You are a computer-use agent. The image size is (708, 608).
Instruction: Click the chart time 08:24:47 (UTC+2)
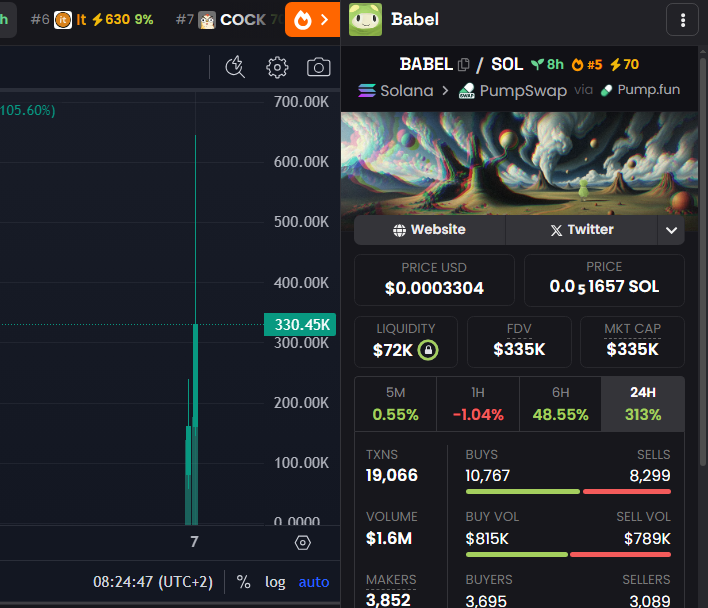(153, 582)
